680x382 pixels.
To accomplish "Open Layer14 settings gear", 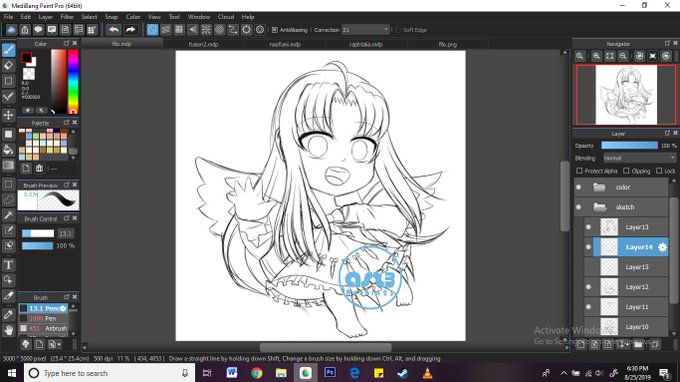I will click(662, 247).
